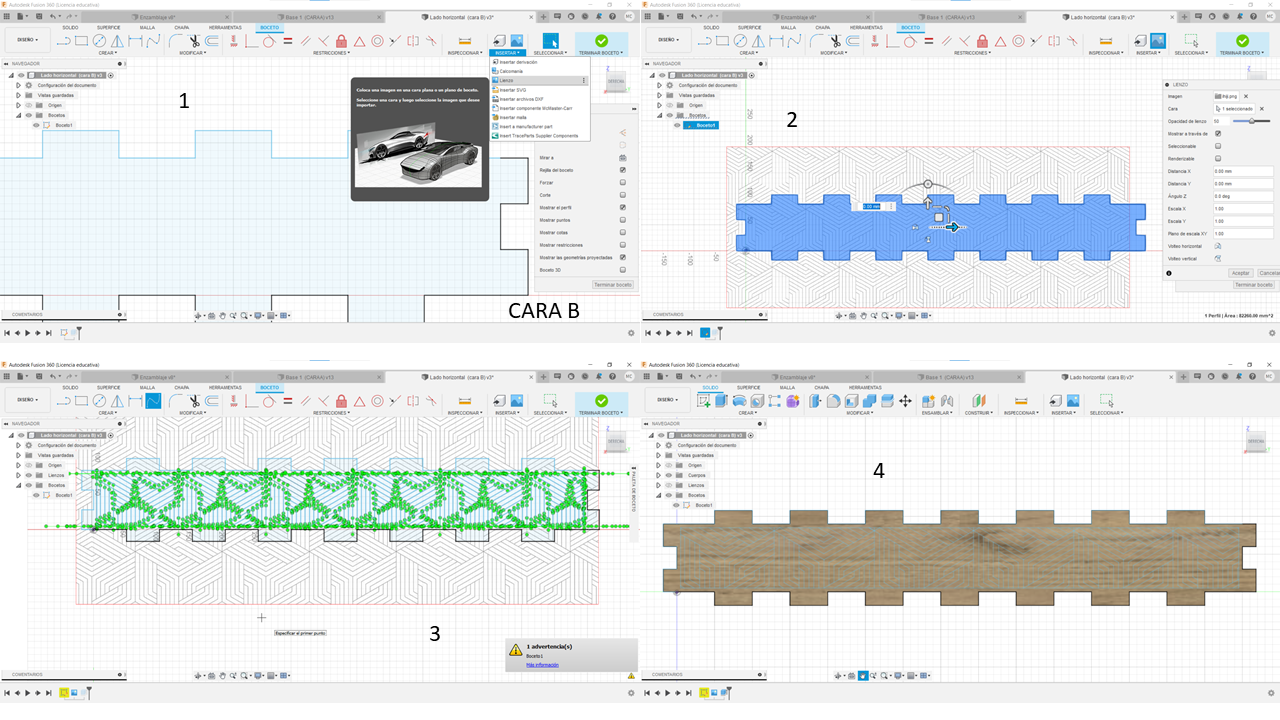Select the Fillet sketch tool in panel 1
The image size is (1280, 720).
point(176,40)
